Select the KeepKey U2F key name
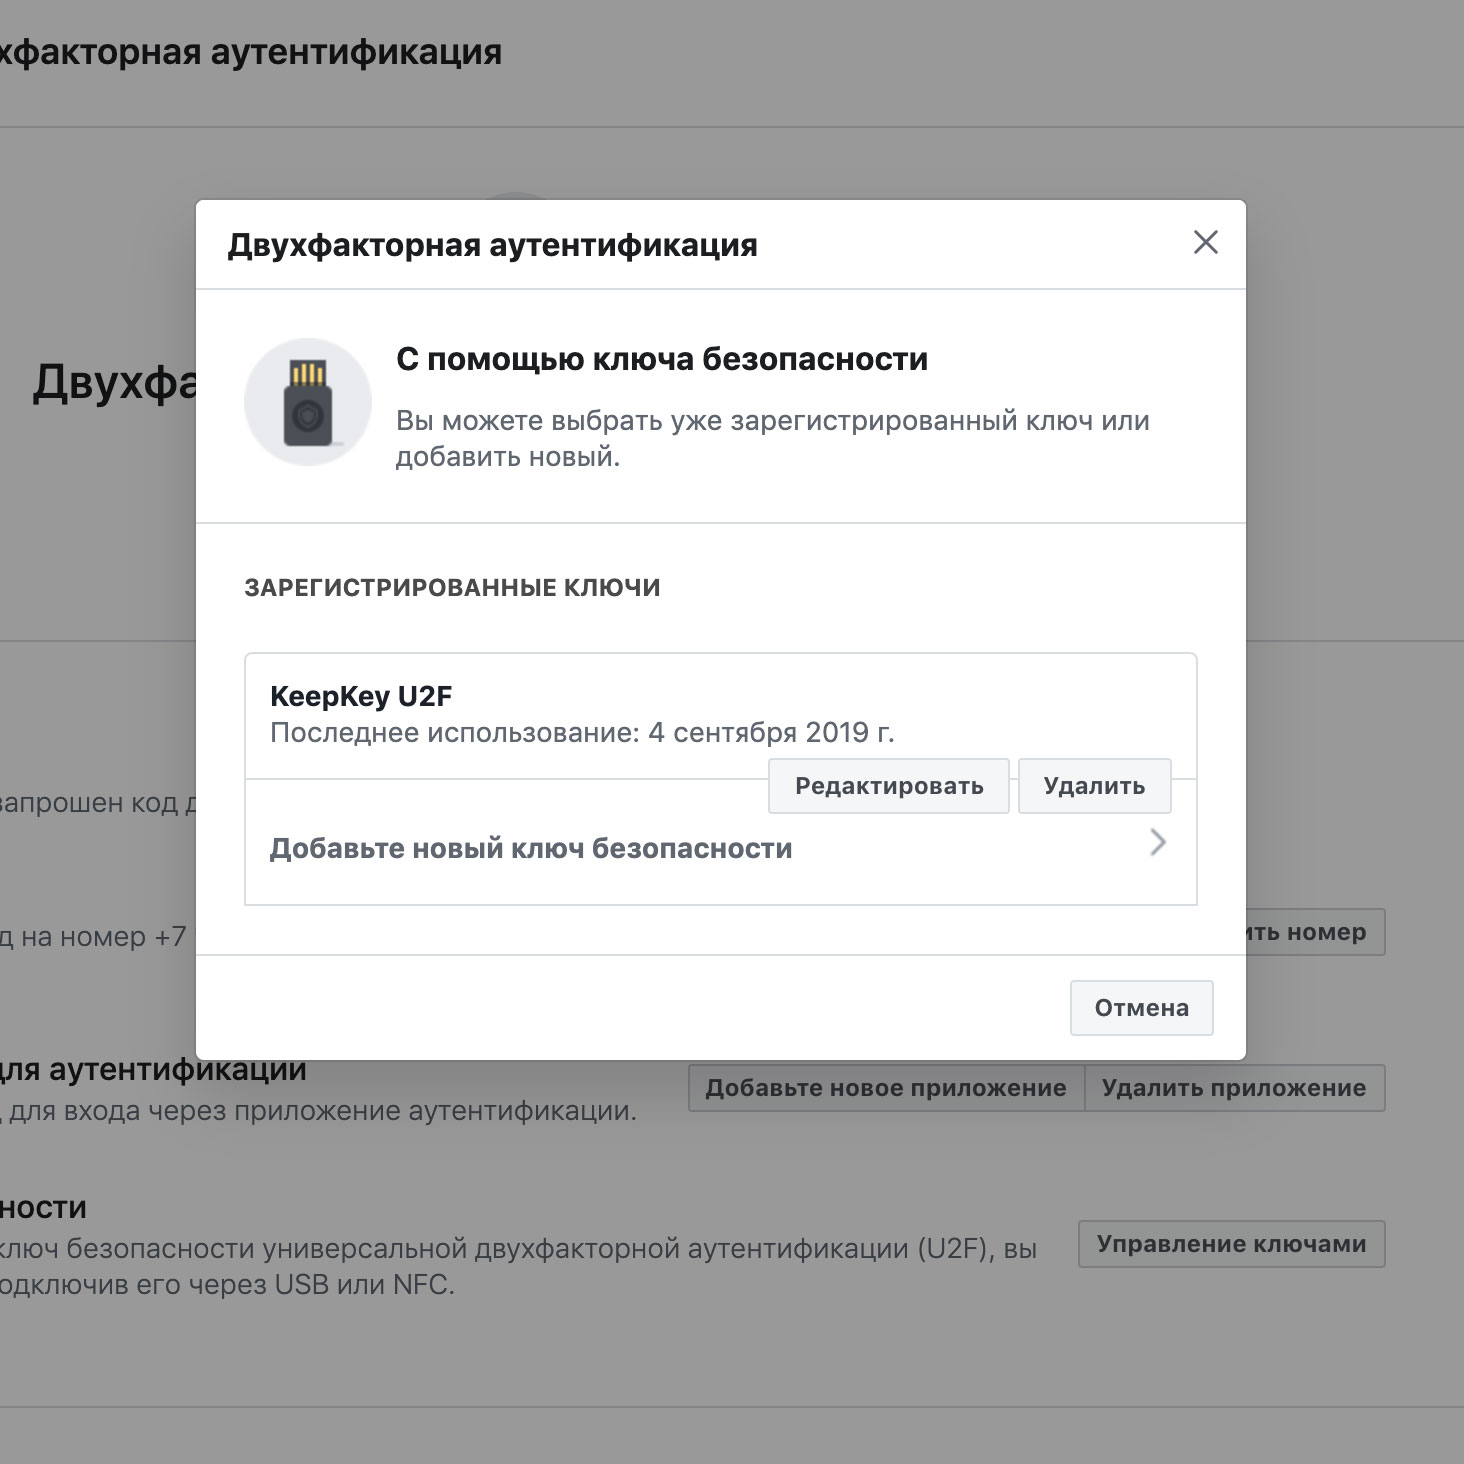Viewport: 1464px width, 1464px height. 361,696
